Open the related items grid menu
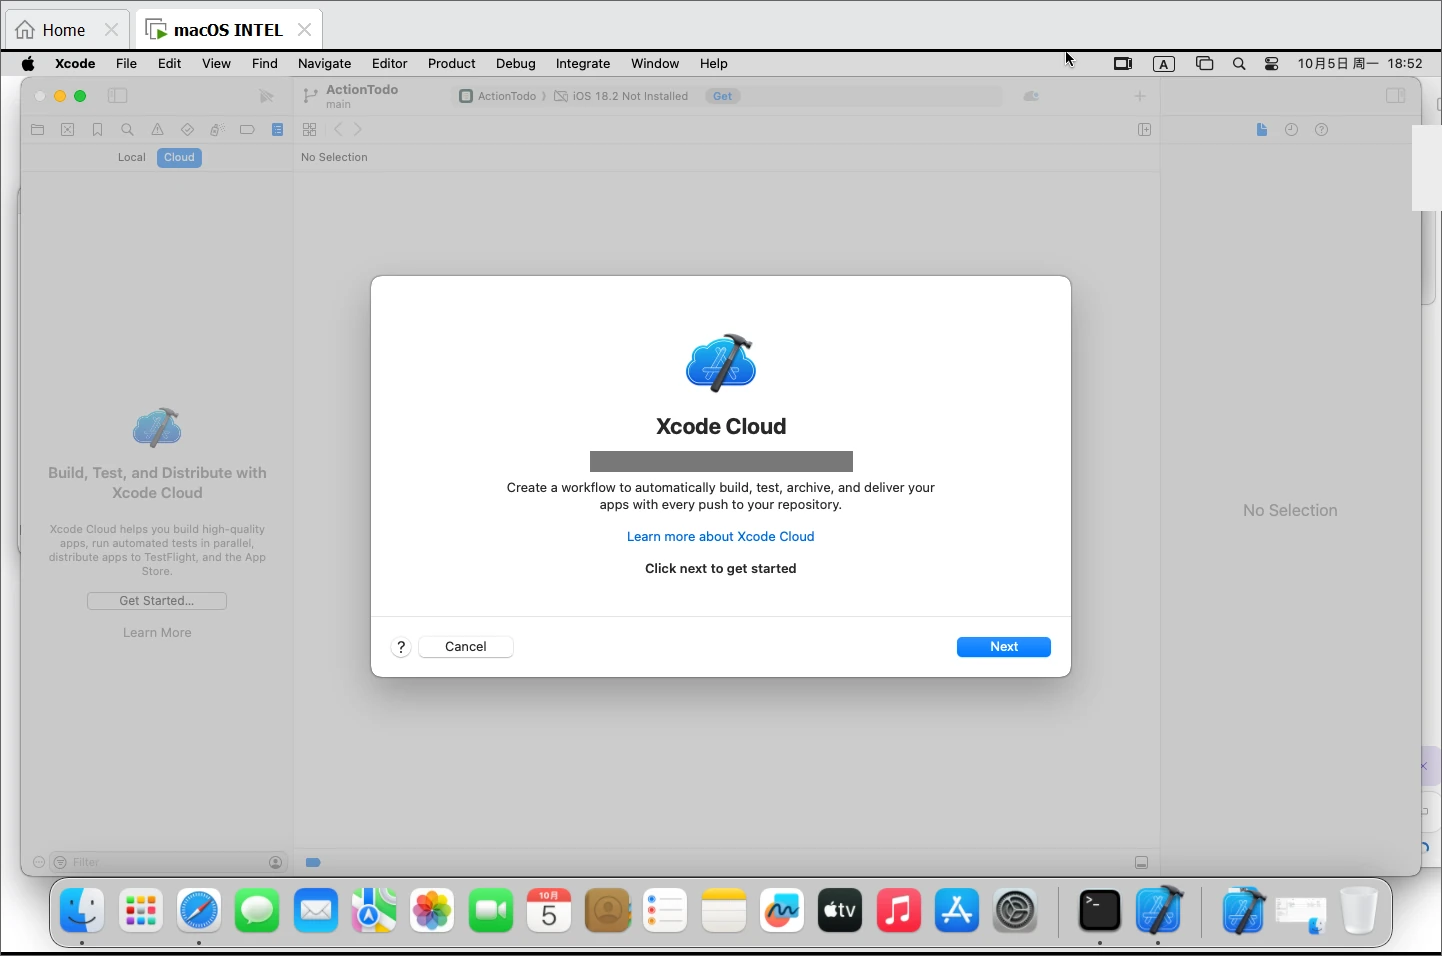This screenshot has width=1442, height=956. [x=310, y=130]
